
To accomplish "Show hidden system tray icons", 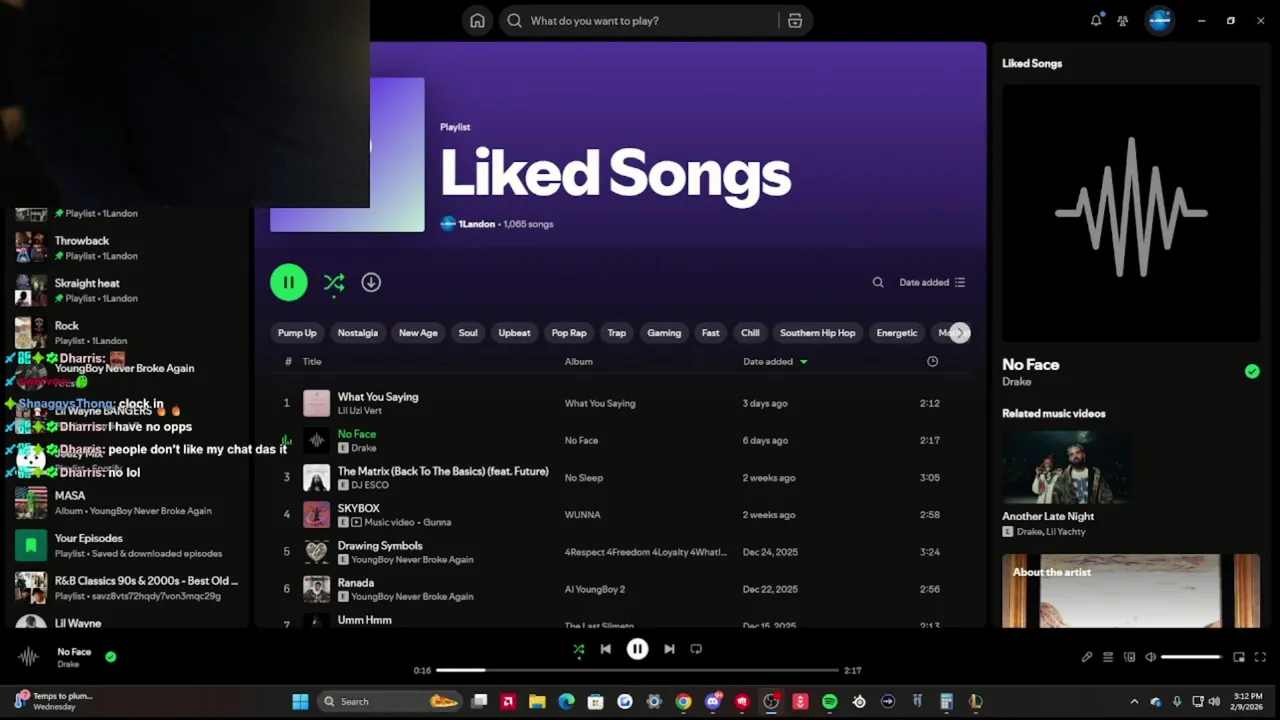I will 1134,702.
